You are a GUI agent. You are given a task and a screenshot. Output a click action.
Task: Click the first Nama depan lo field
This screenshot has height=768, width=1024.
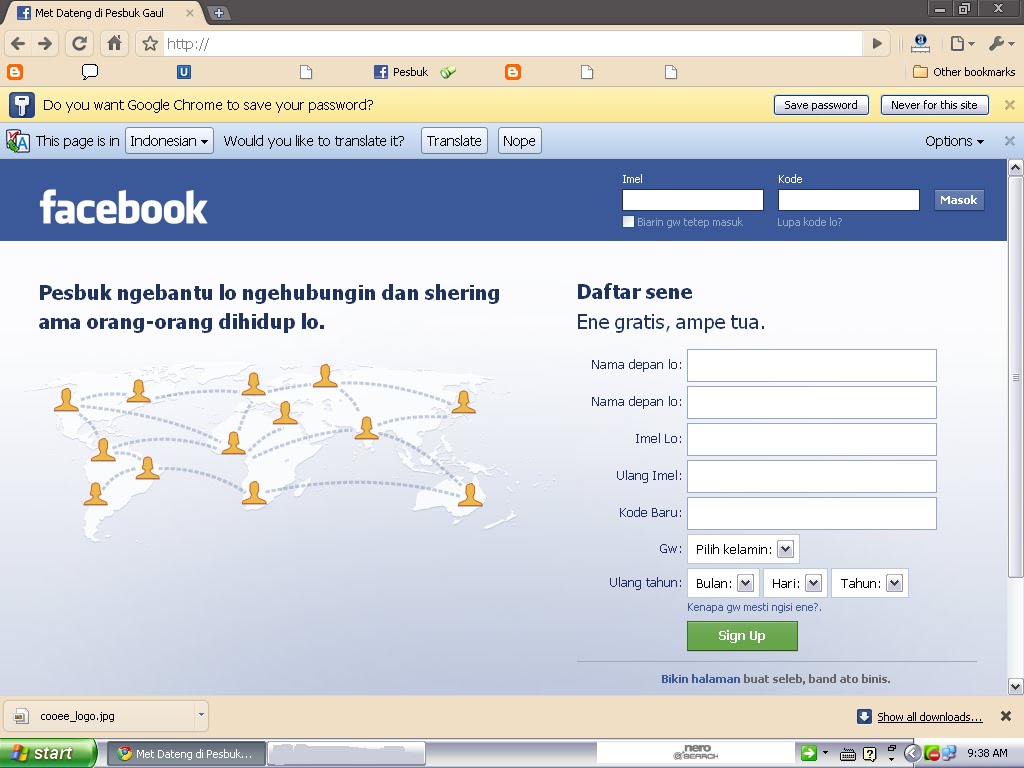[812, 365]
